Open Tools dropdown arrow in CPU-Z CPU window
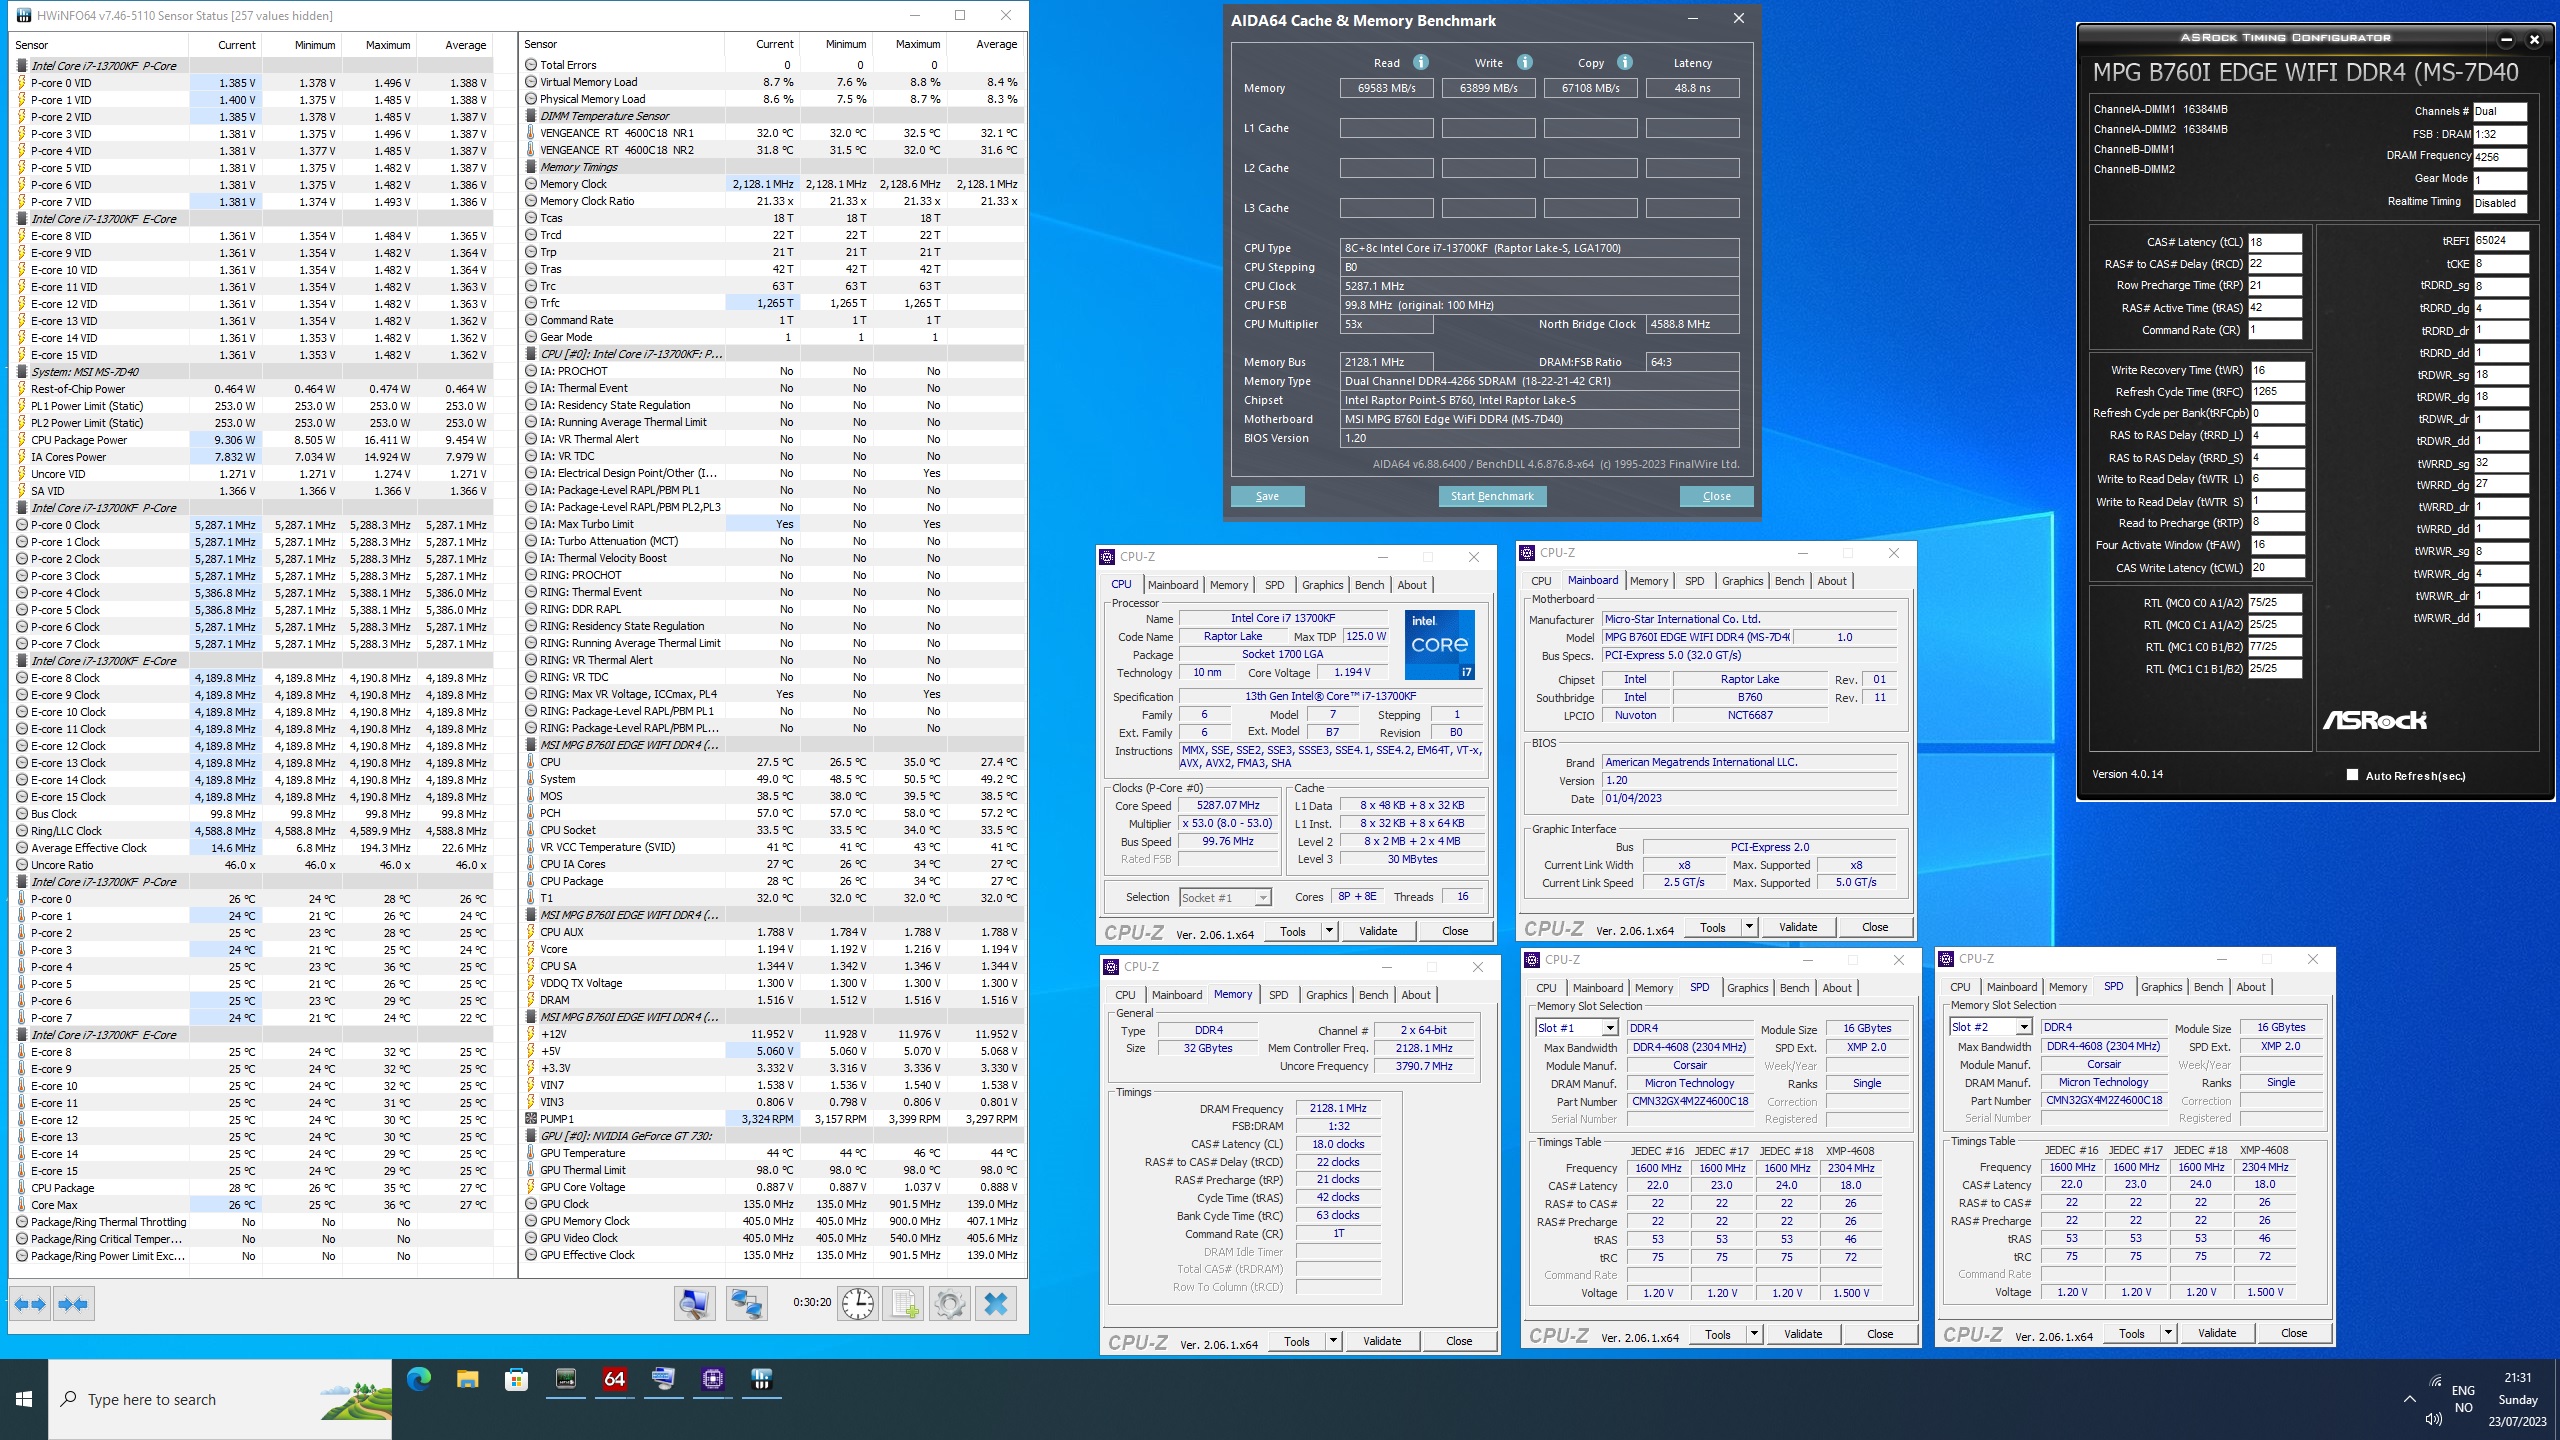Viewport: 2560px width, 1440px height. [x=1329, y=931]
